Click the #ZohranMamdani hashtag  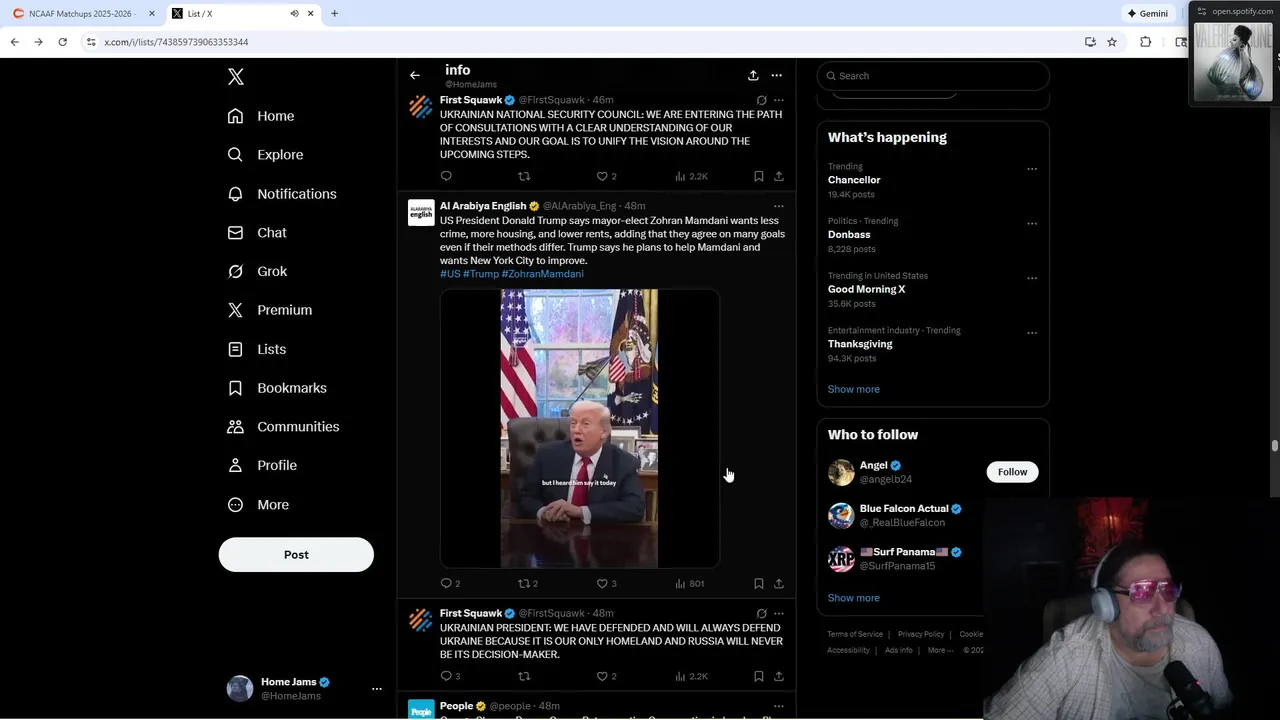(542, 274)
